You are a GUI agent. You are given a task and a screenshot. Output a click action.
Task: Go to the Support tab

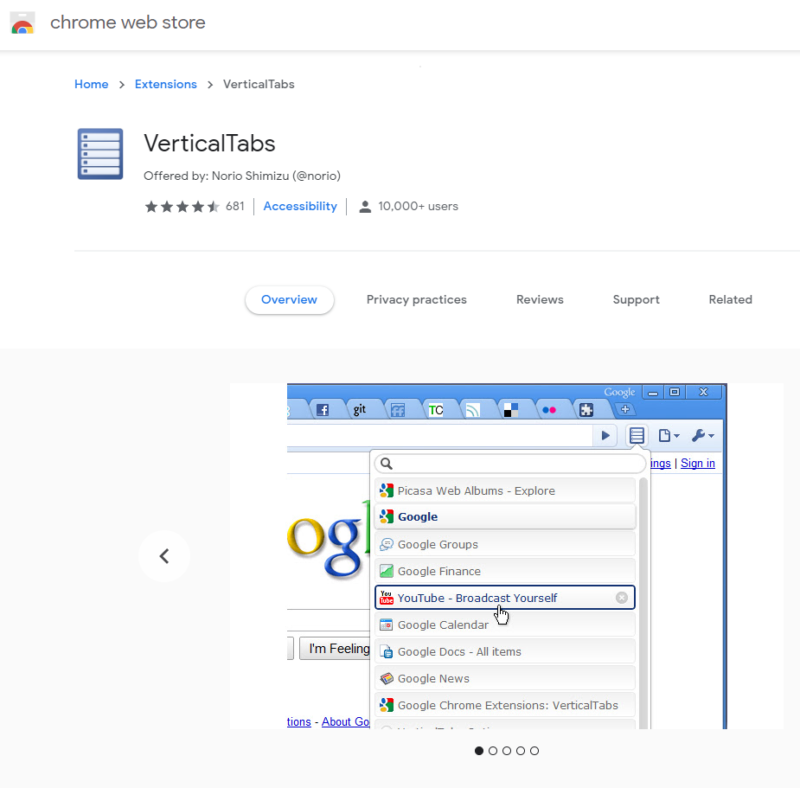click(x=636, y=300)
